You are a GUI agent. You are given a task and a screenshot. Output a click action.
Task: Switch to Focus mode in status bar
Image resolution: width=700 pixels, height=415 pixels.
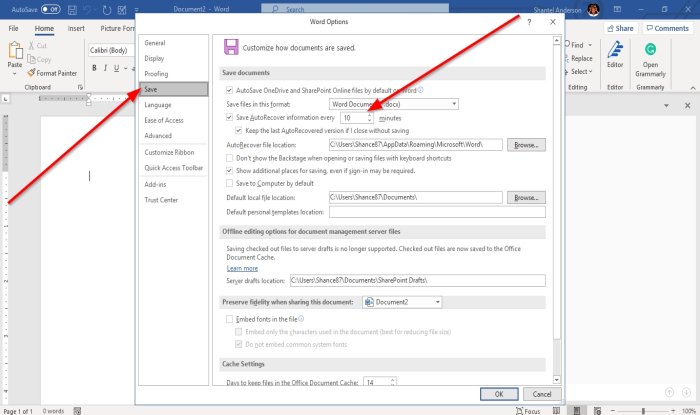coord(528,411)
